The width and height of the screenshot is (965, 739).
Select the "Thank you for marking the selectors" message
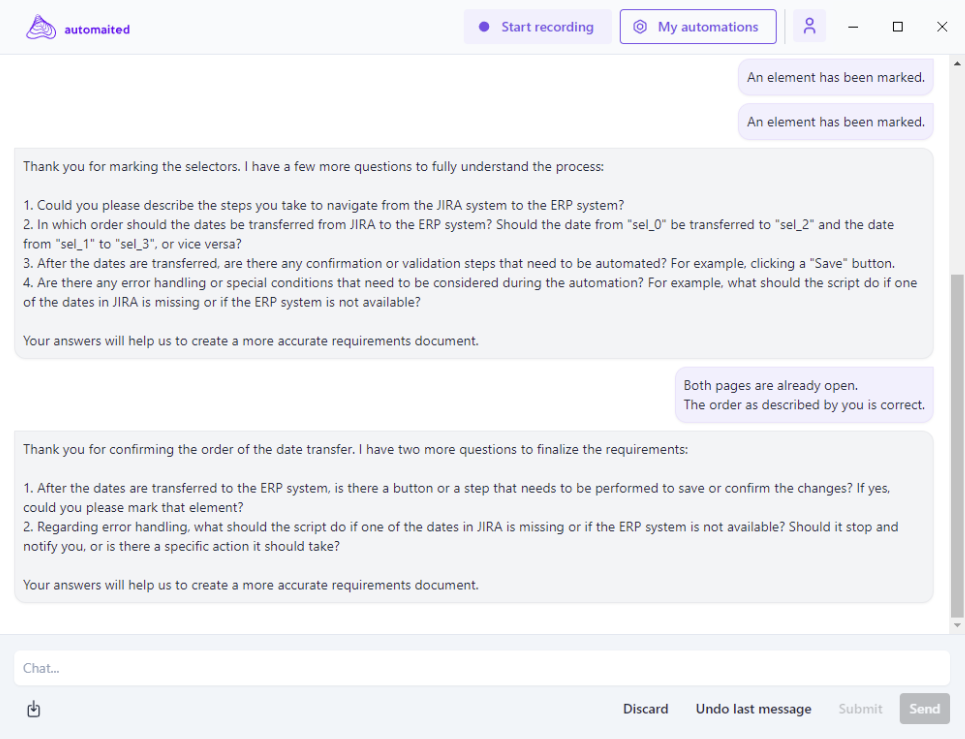click(x=473, y=254)
